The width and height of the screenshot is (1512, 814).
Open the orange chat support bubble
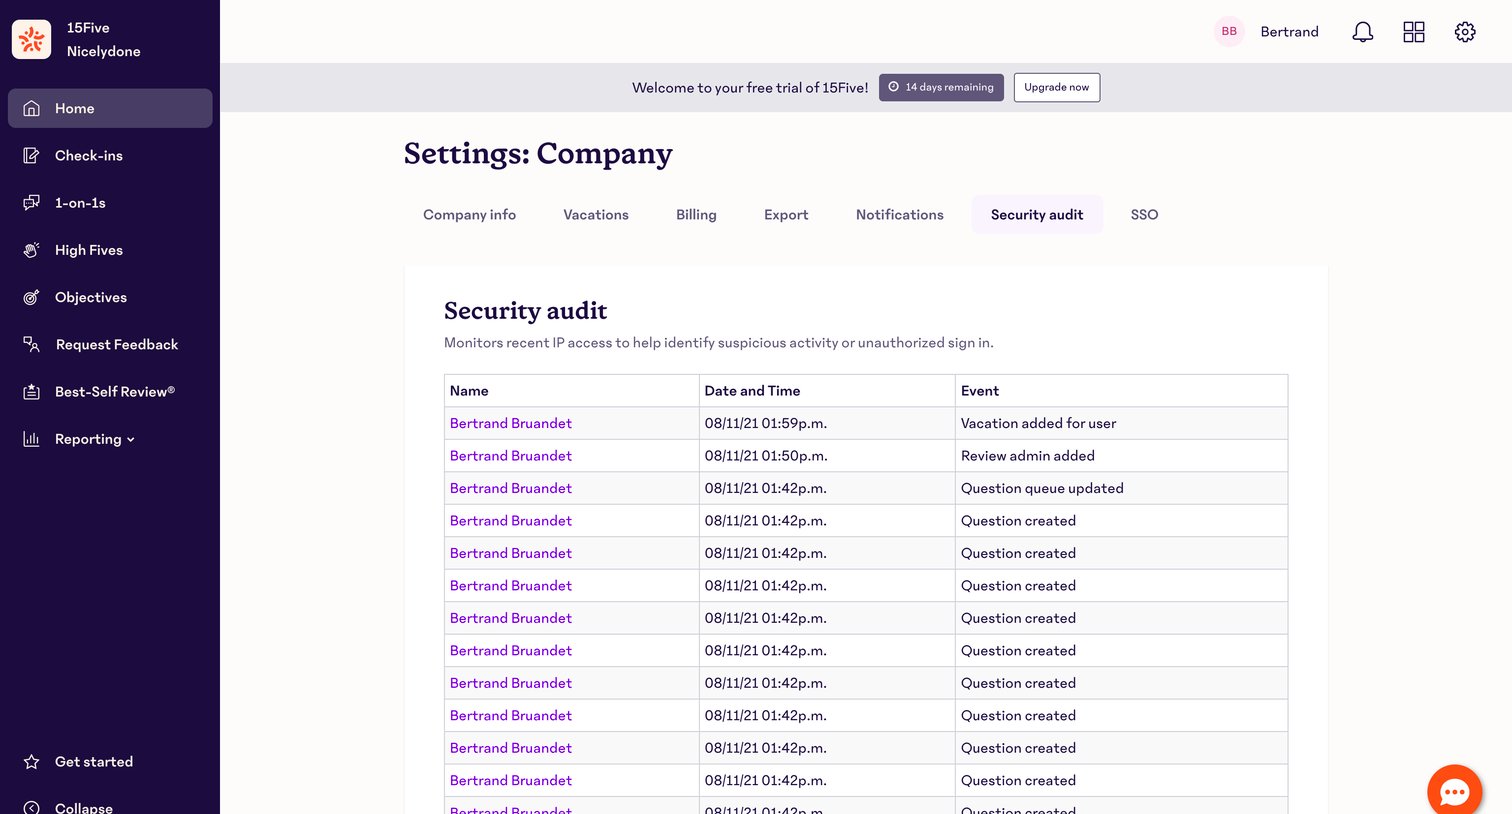coord(1454,791)
